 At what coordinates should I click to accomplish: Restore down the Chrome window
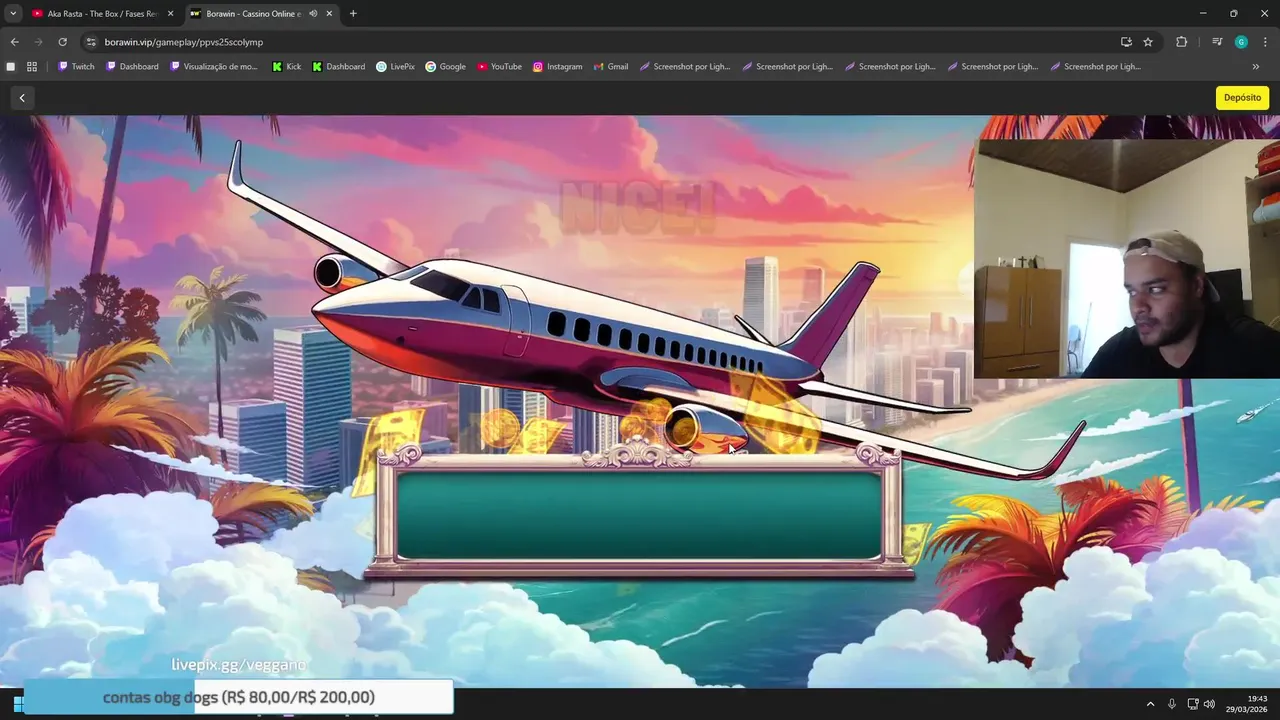(1234, 13)
